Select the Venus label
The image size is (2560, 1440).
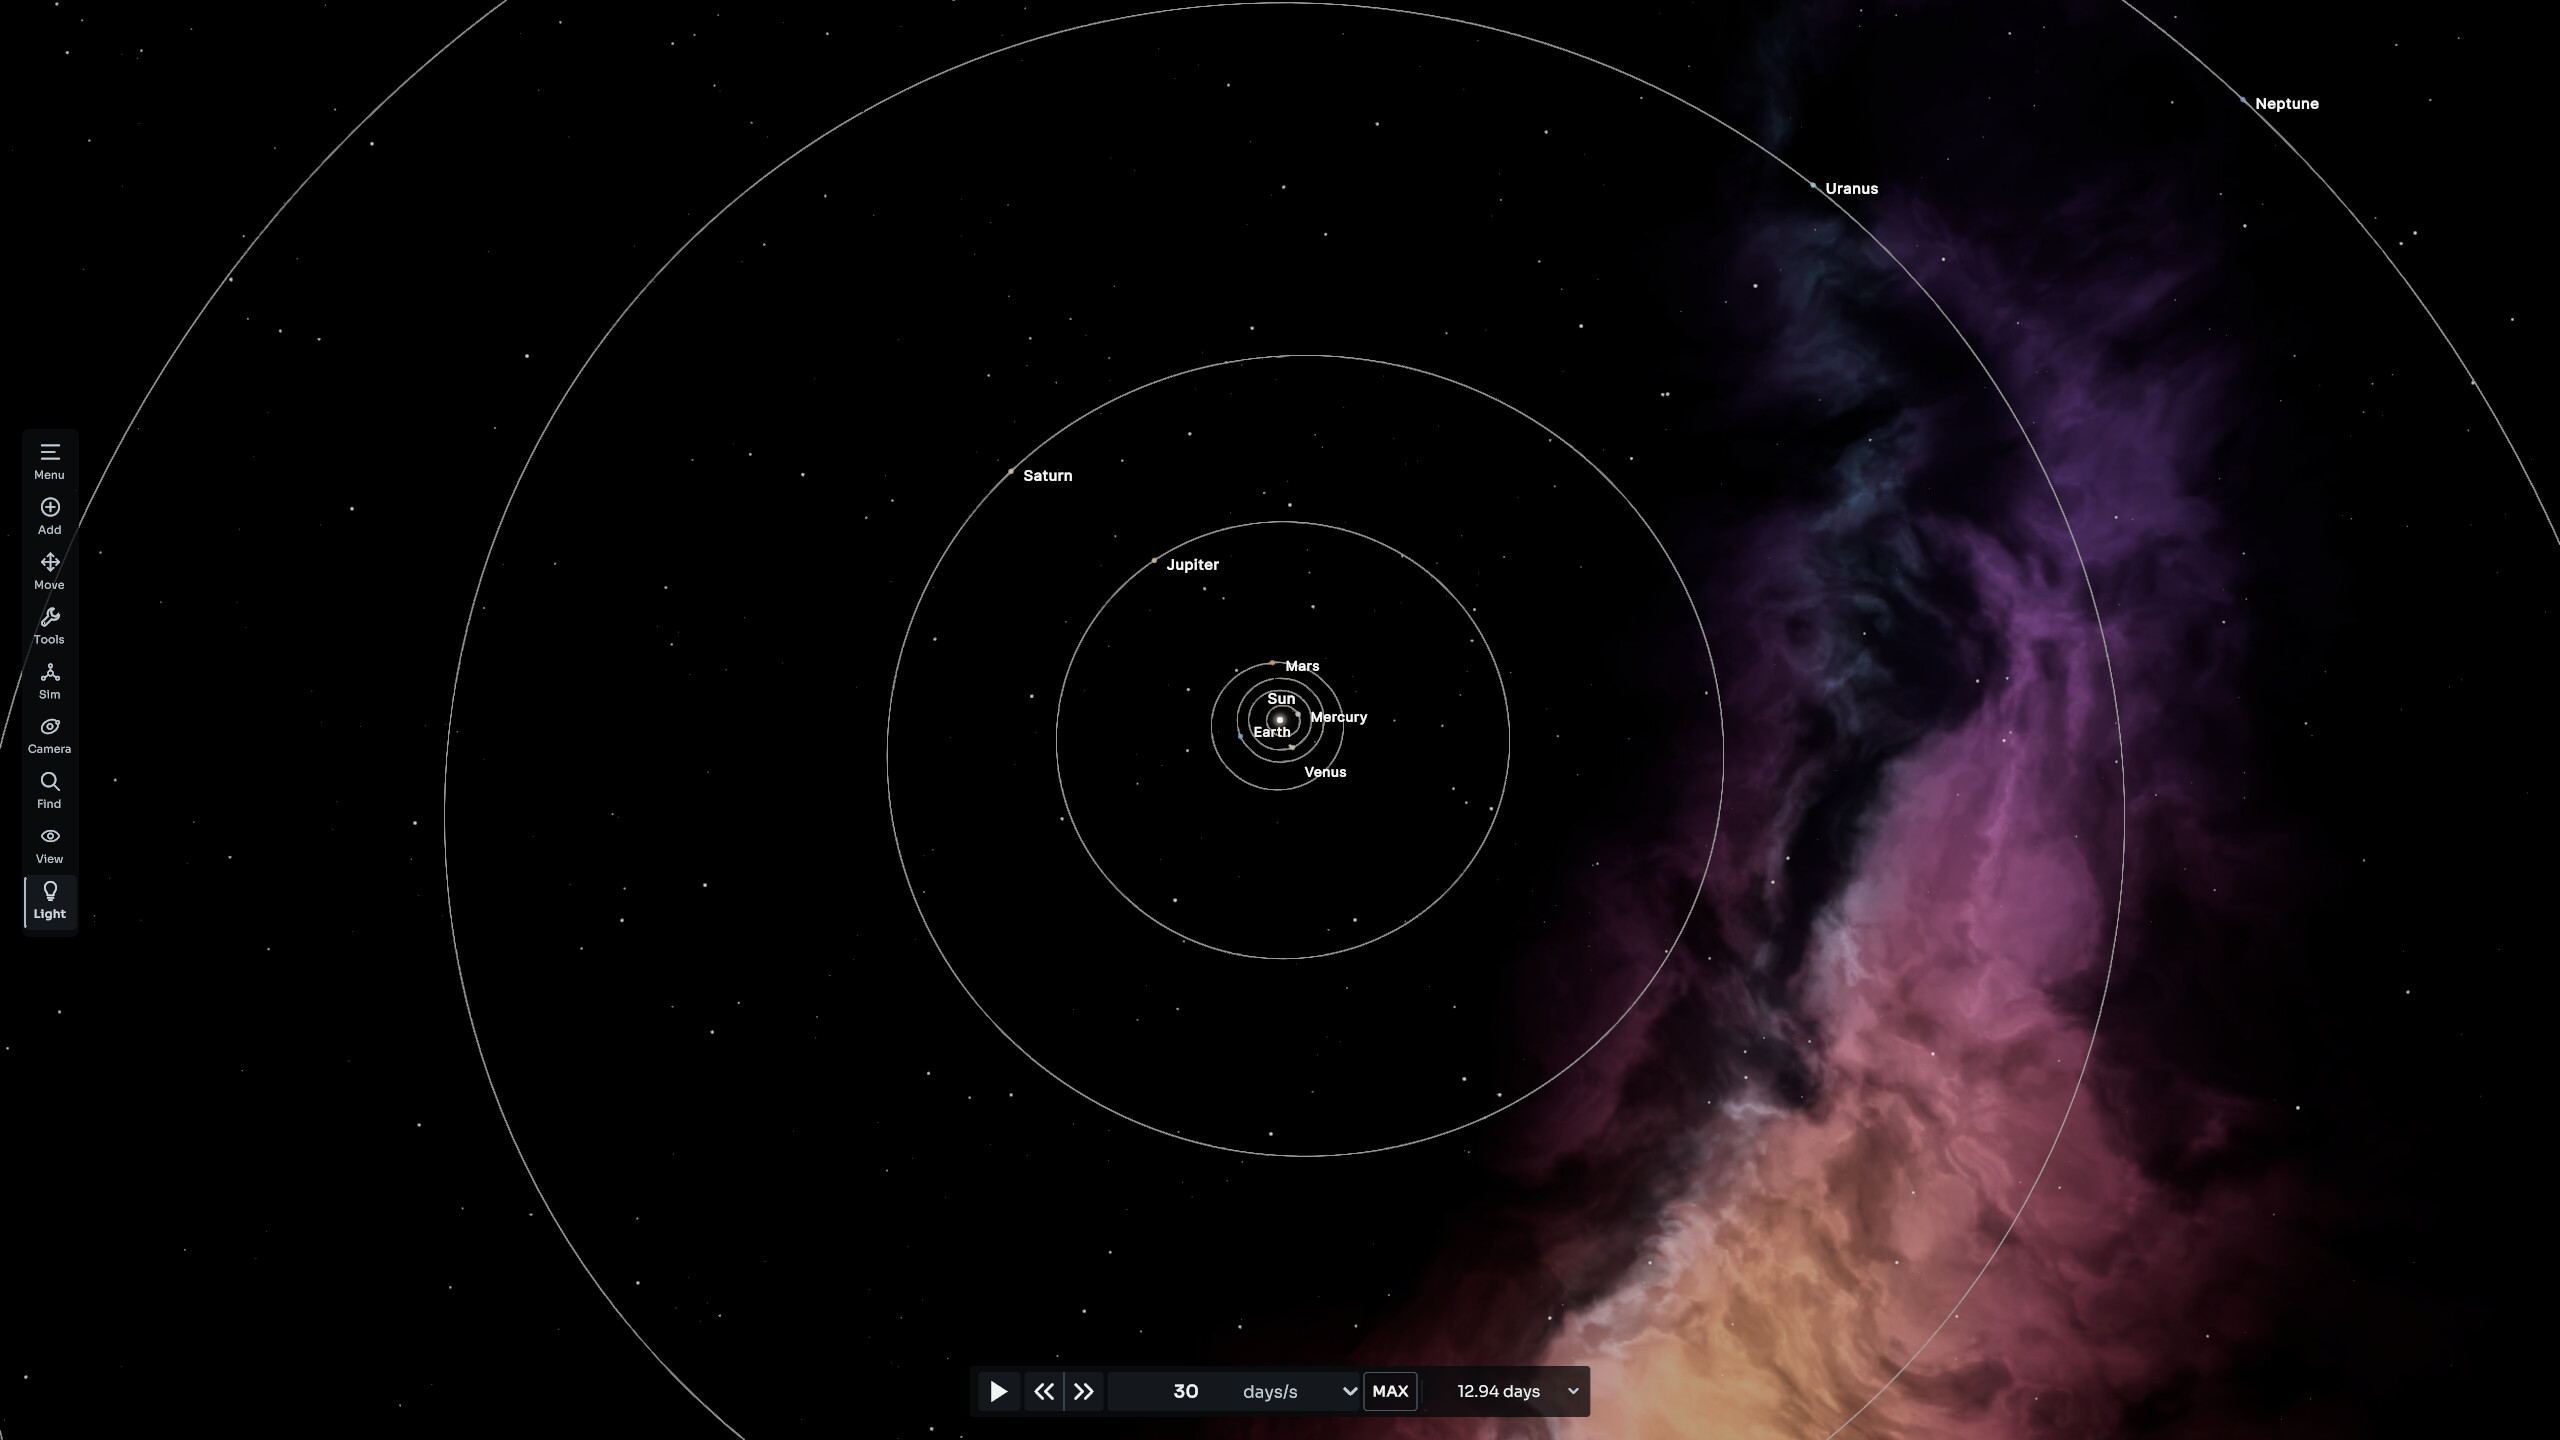pos(1325,772)
